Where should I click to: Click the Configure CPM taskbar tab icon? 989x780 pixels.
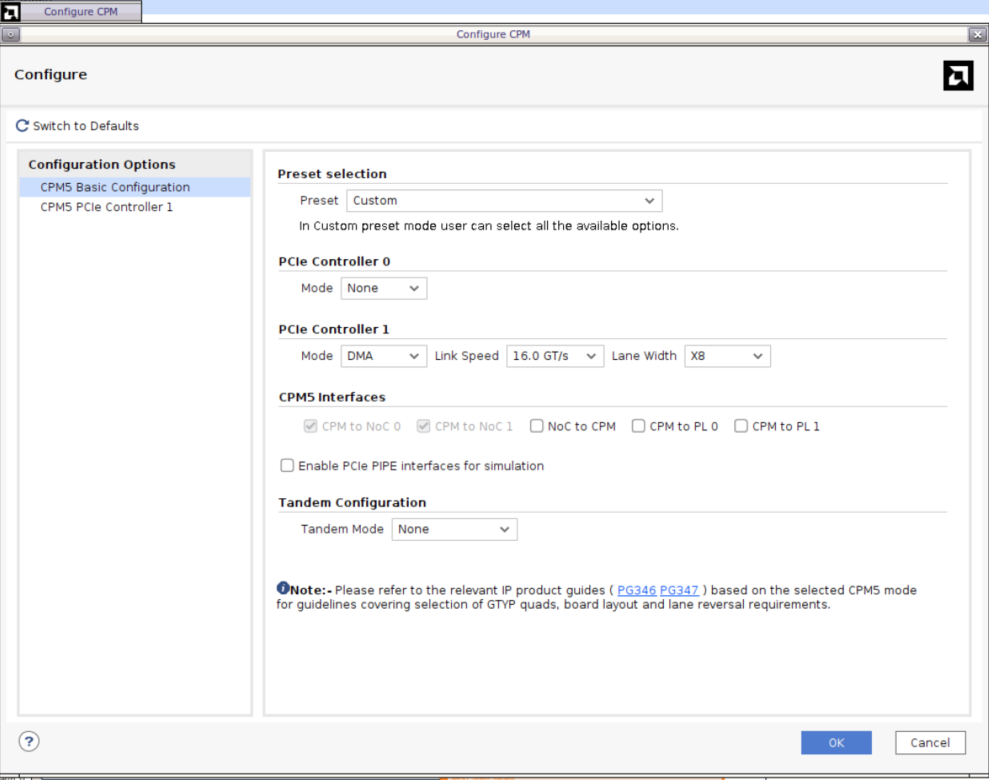click(x=13, y=11)
